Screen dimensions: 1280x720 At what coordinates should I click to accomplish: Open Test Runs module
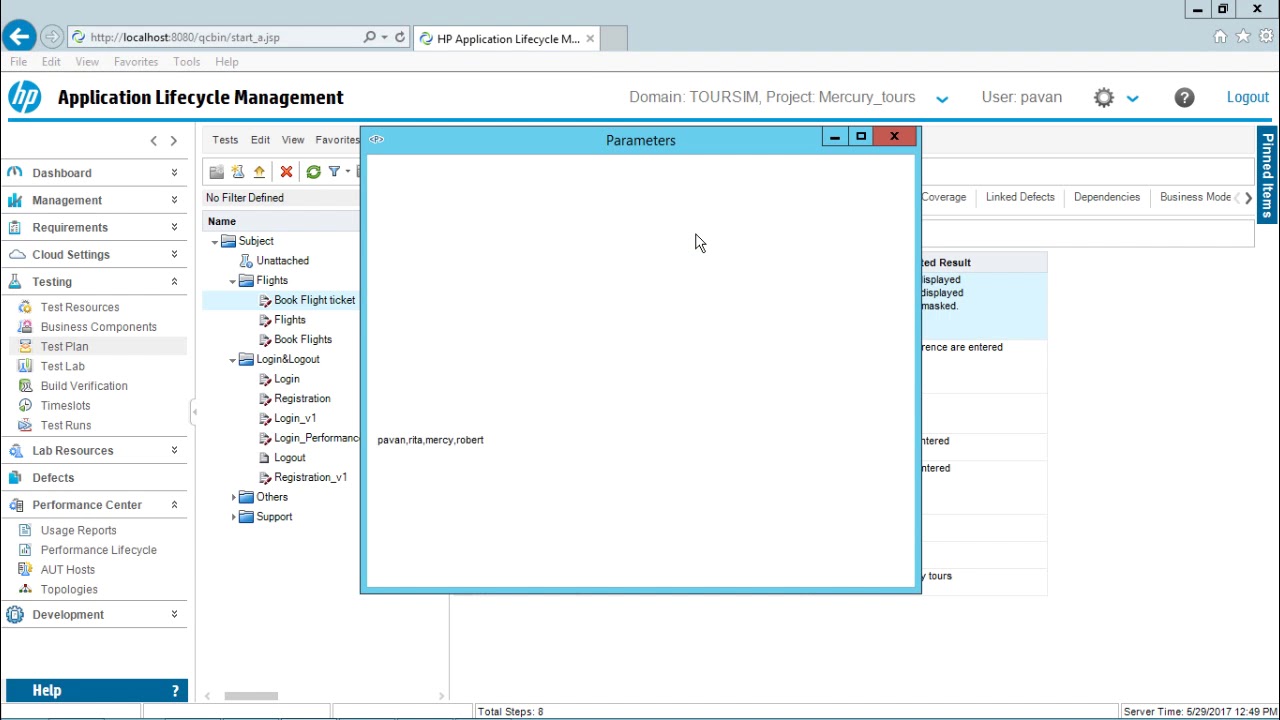point(65,425)
